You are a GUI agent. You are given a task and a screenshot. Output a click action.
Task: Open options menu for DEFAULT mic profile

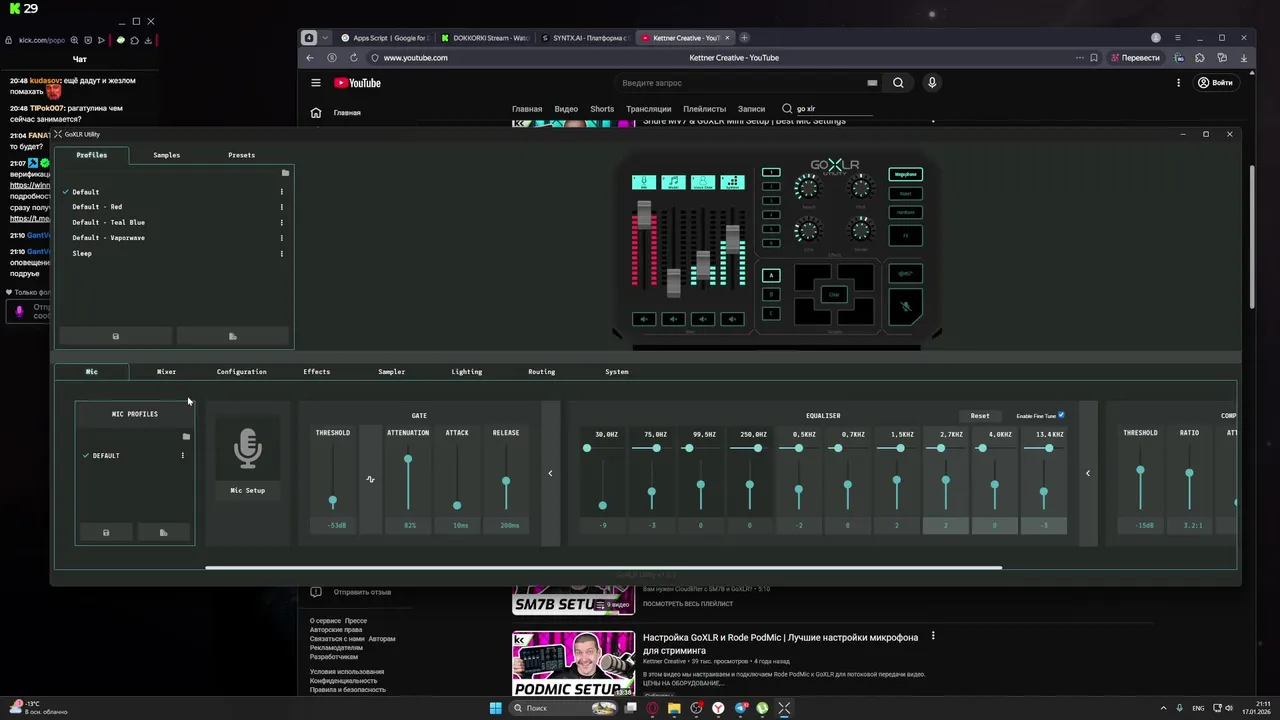pyautogui.click(x=182, y=456)
